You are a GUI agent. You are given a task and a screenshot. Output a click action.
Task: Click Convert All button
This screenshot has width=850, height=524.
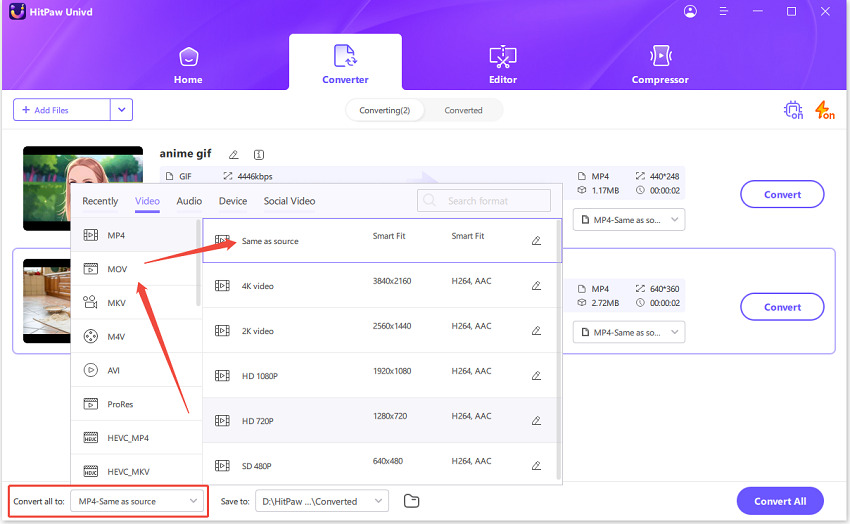click(780, 501)
